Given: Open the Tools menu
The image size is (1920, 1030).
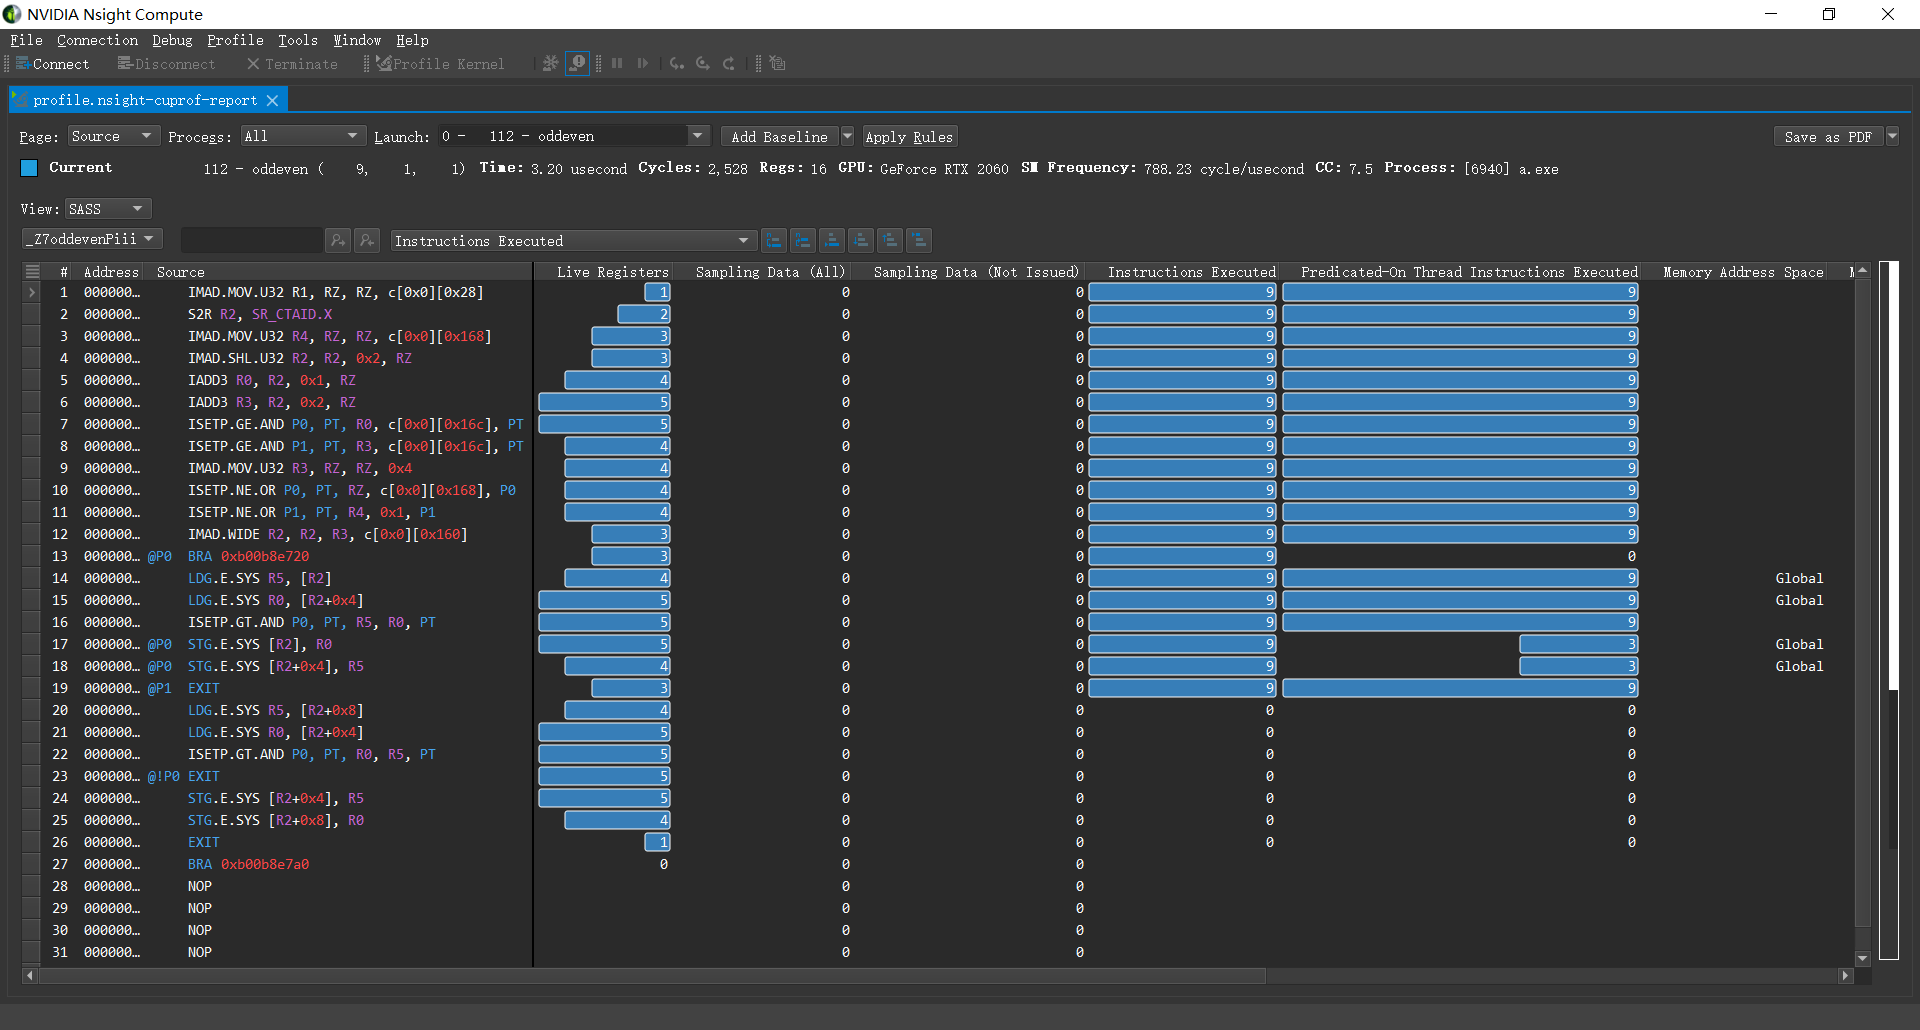Looking at the screenshot, I should (x=298, y=40).
